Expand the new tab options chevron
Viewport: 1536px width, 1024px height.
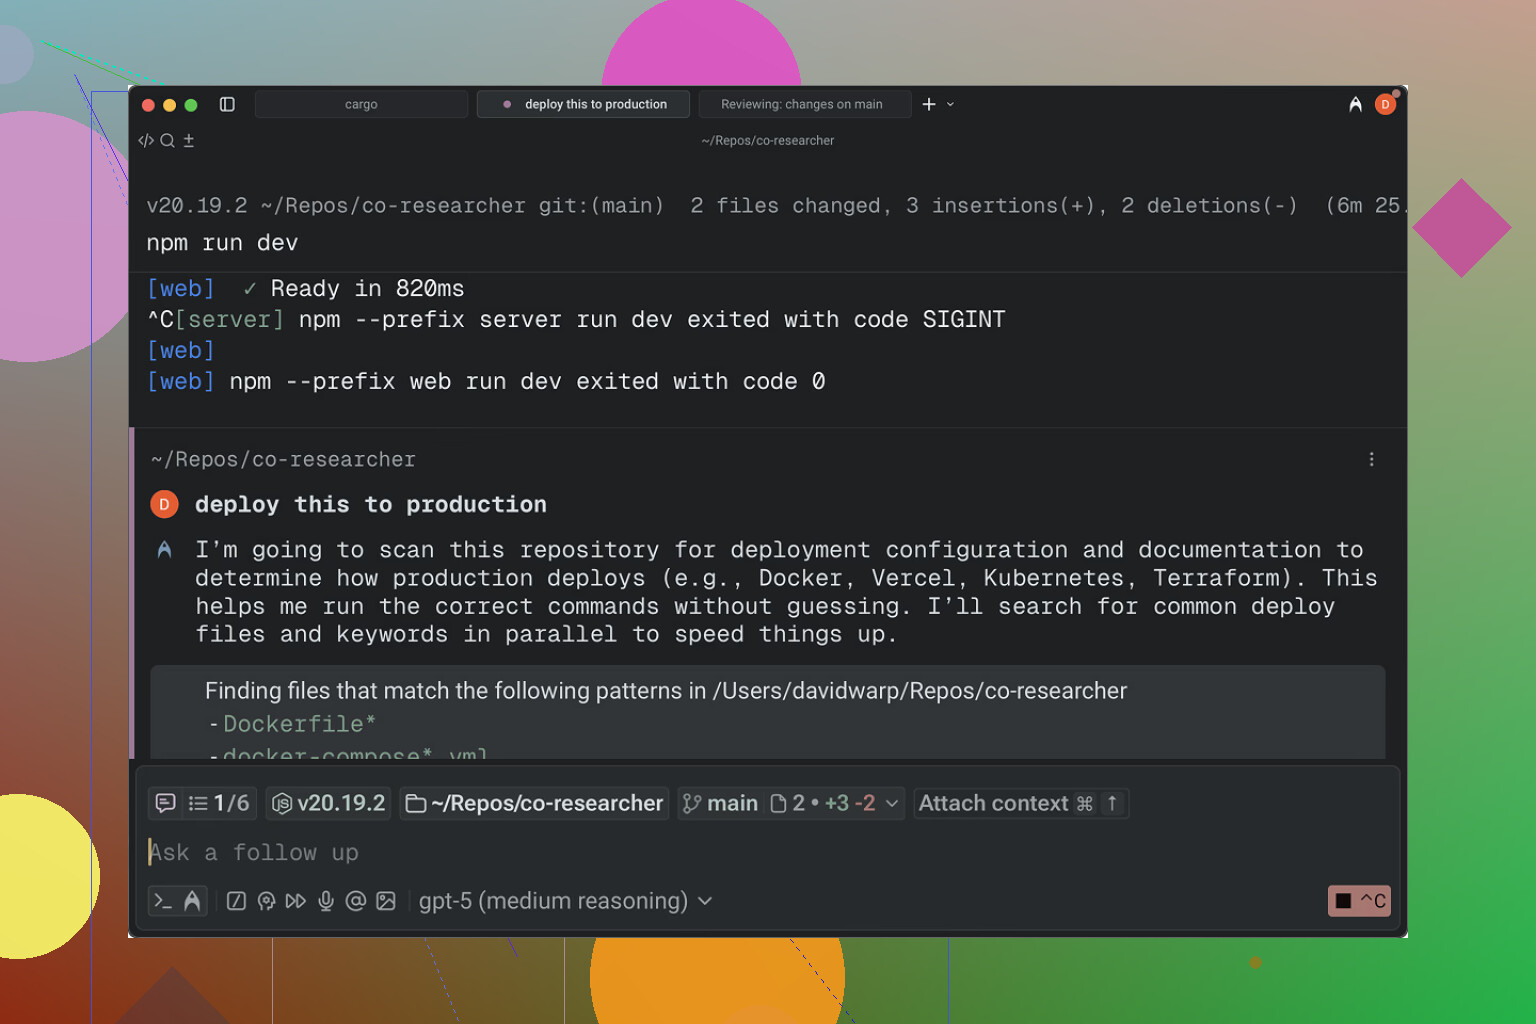(950, 104)
